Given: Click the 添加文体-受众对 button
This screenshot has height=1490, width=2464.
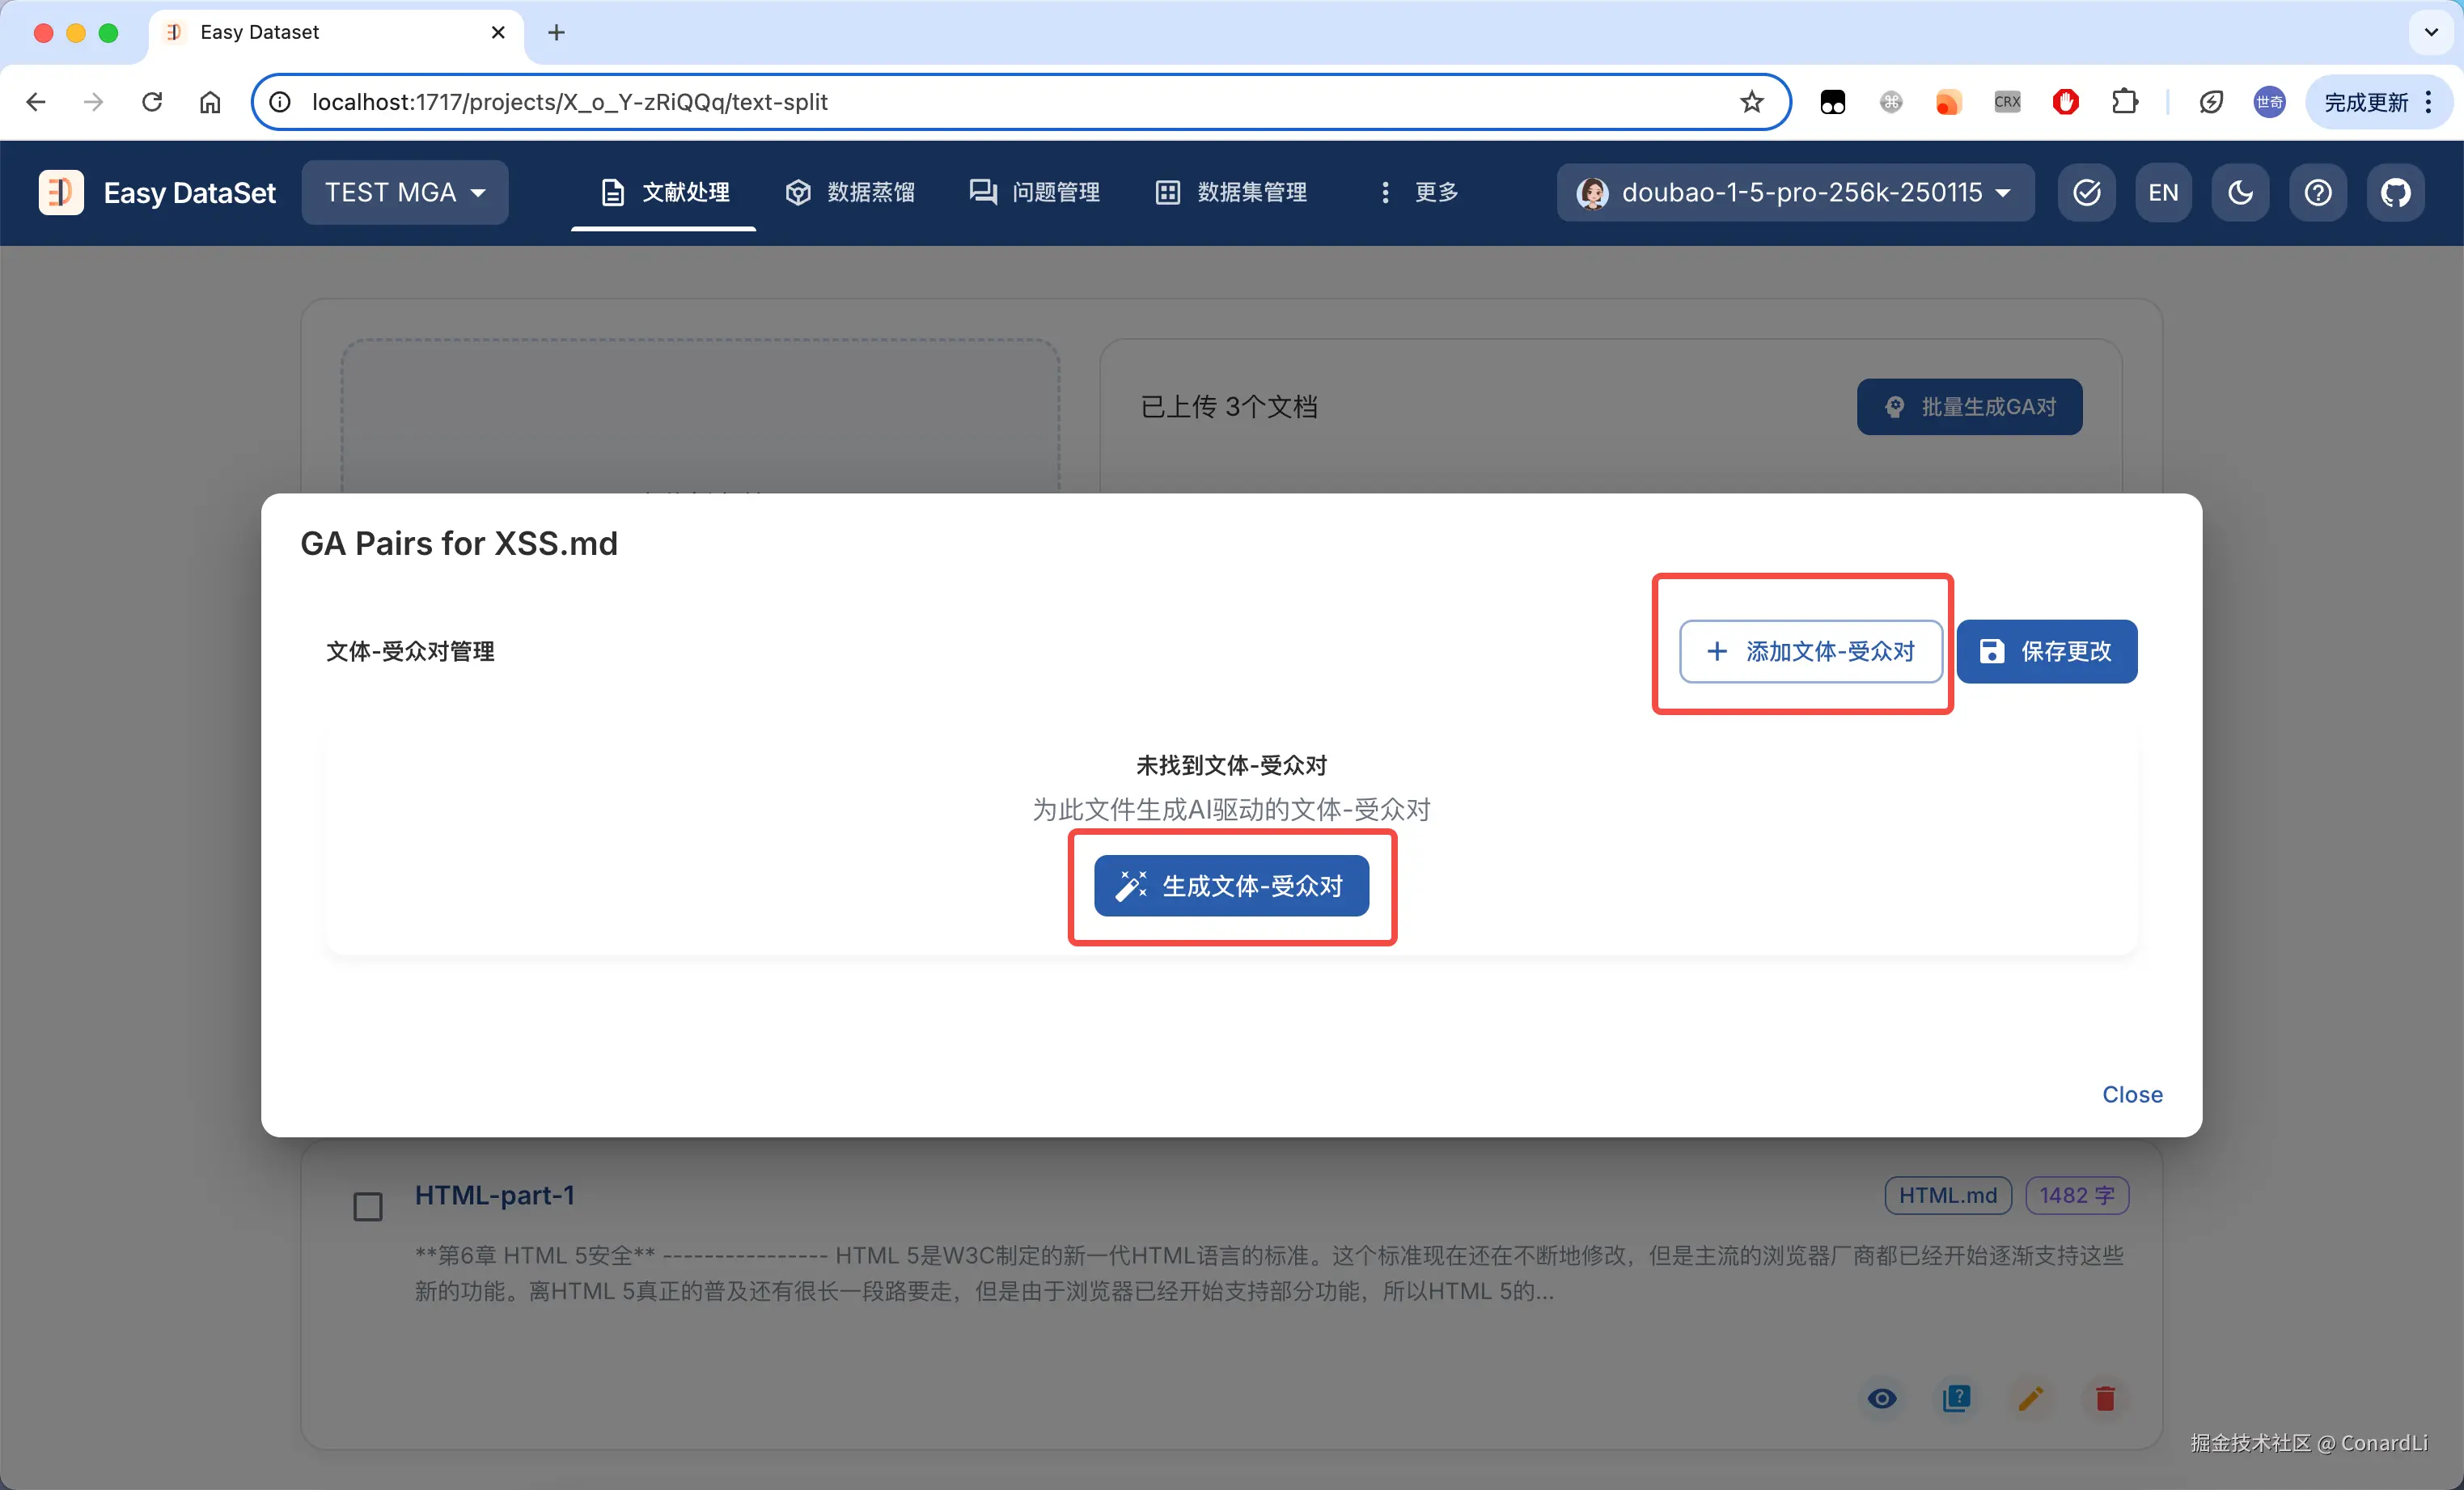Looking at the screenshot, I should (1810, 651).
